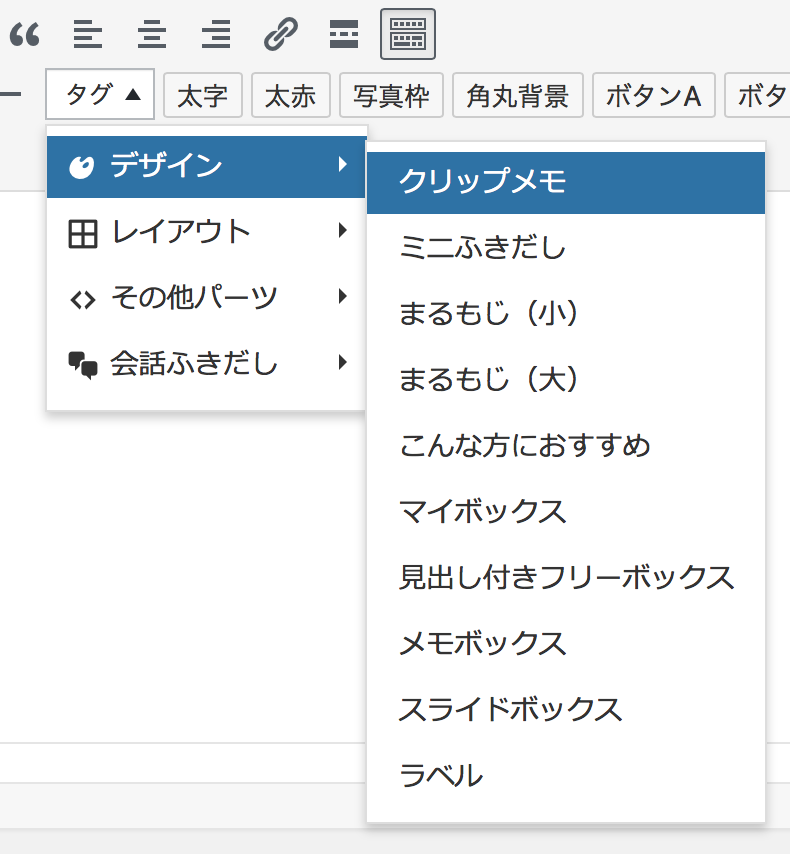Click the デザイン palette icon

point(82,167)
